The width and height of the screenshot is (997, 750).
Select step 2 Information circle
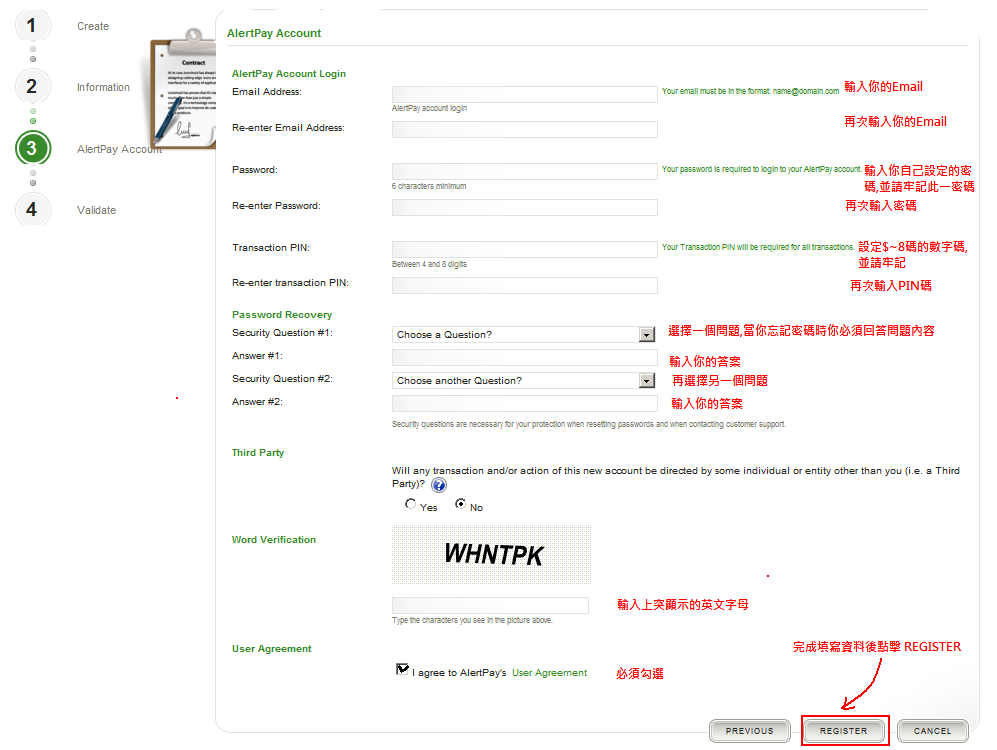[x=31, y=86]
